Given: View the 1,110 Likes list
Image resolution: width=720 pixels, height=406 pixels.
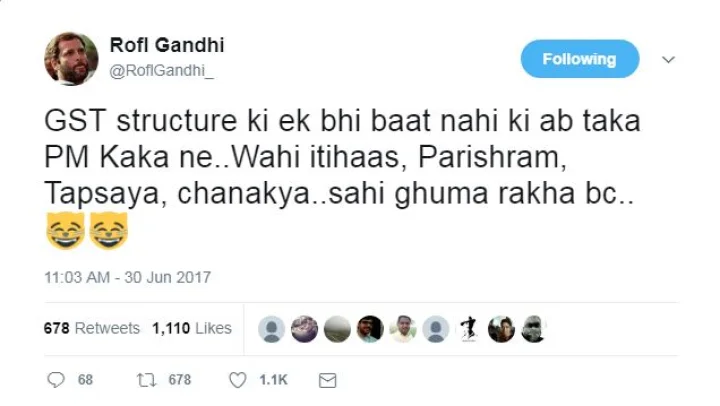Looking at the screenshot, I should tap(192, 328).
